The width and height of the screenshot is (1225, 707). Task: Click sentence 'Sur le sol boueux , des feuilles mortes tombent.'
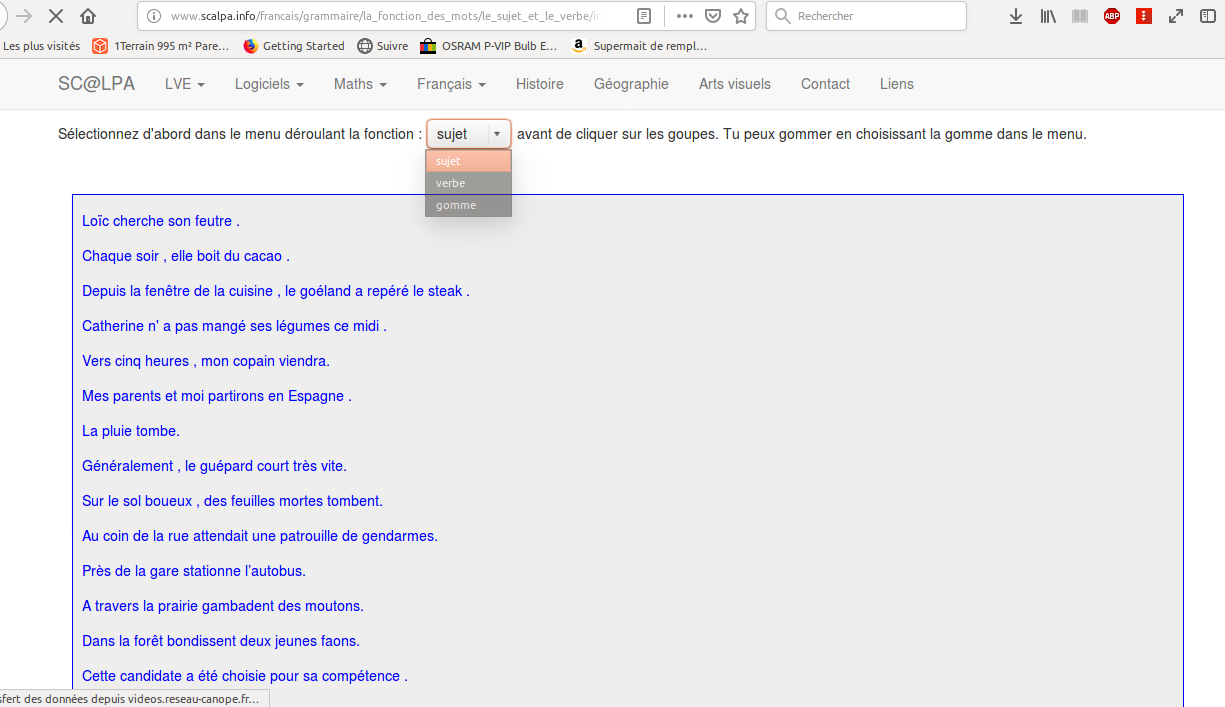point(232,501)
